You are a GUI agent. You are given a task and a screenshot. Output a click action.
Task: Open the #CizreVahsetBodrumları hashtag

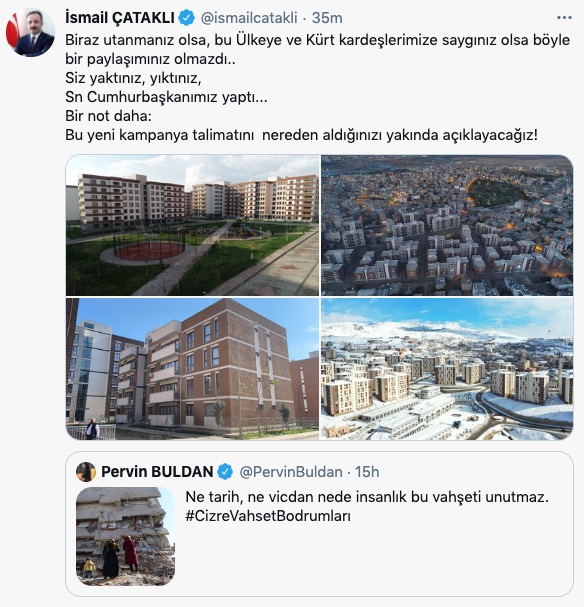coord(268,516)
